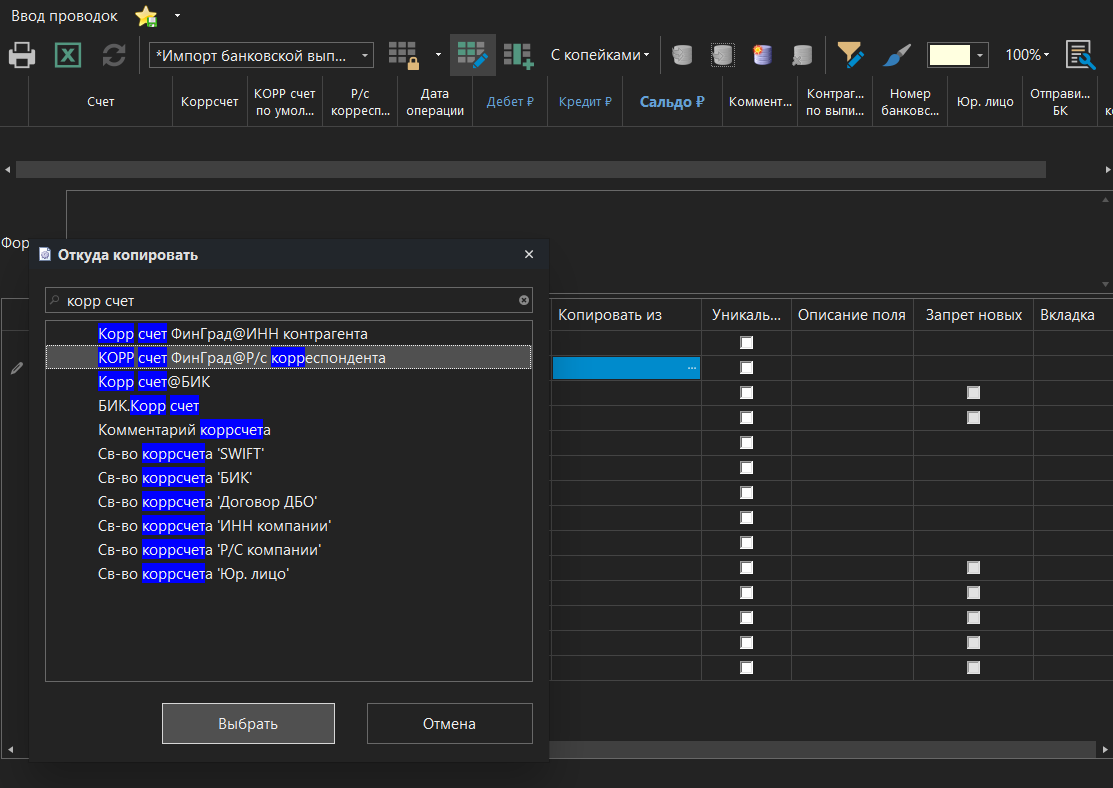Click the pale yellow color swatch
The width and height of the screenshot is (1113, 788).
[949, 55]
